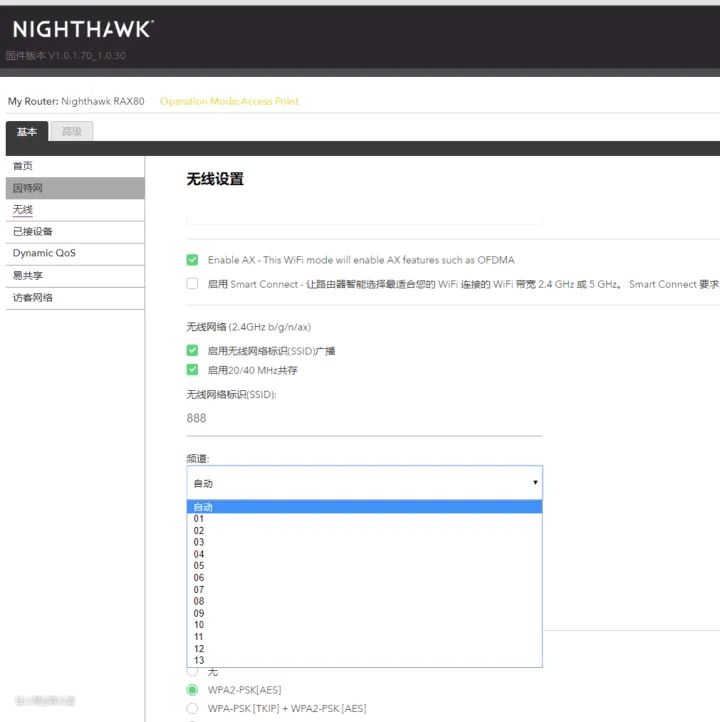Open Dynamic QoS page
This screenshot has width=720, height=722.
click(75, 253)
